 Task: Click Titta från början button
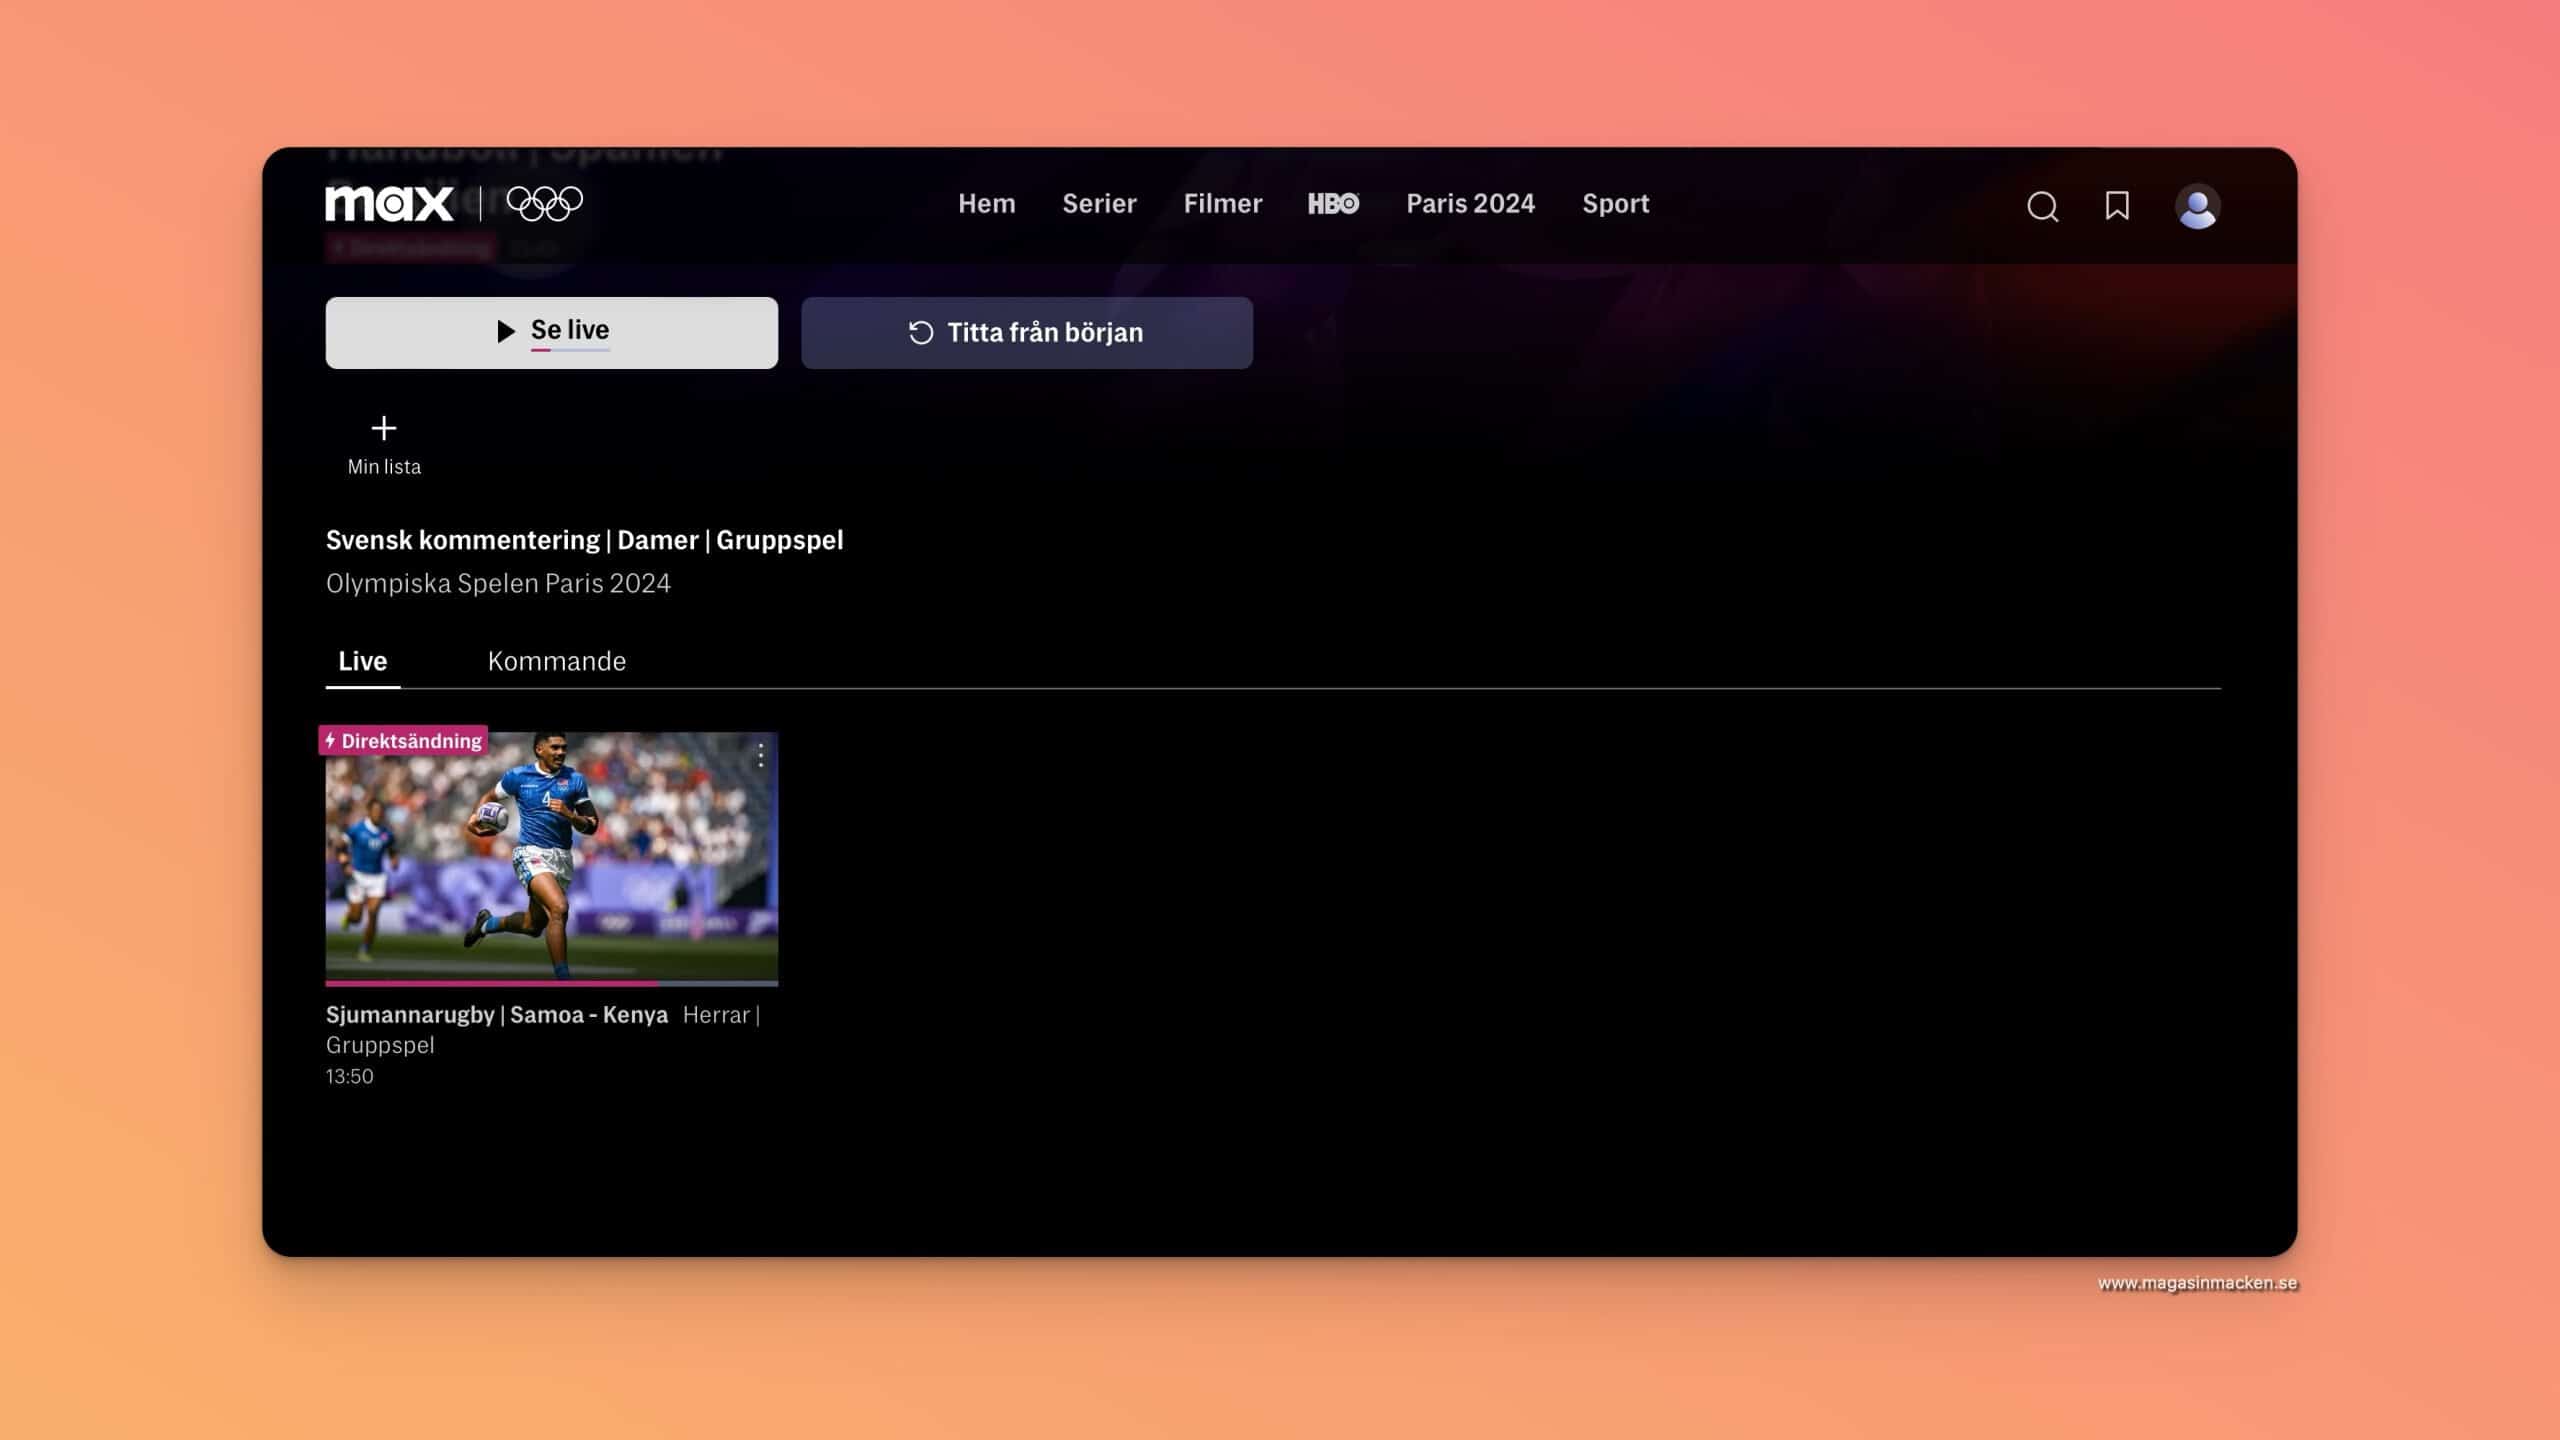pos(1027,332)
